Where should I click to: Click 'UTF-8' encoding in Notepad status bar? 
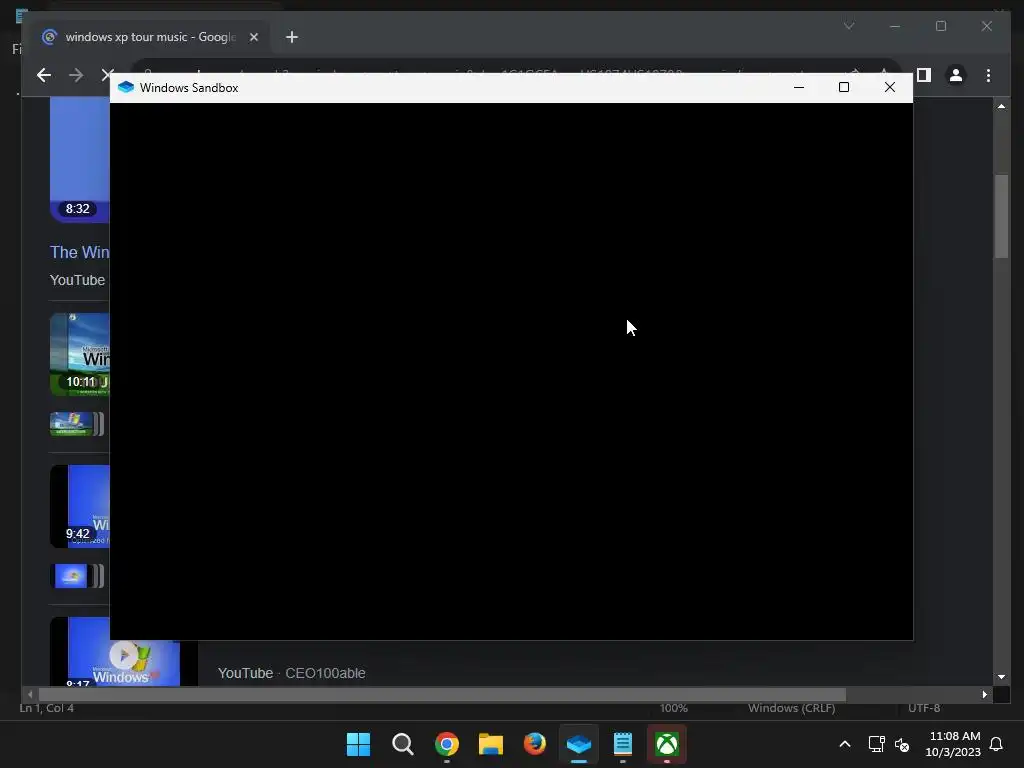(924, 709)
